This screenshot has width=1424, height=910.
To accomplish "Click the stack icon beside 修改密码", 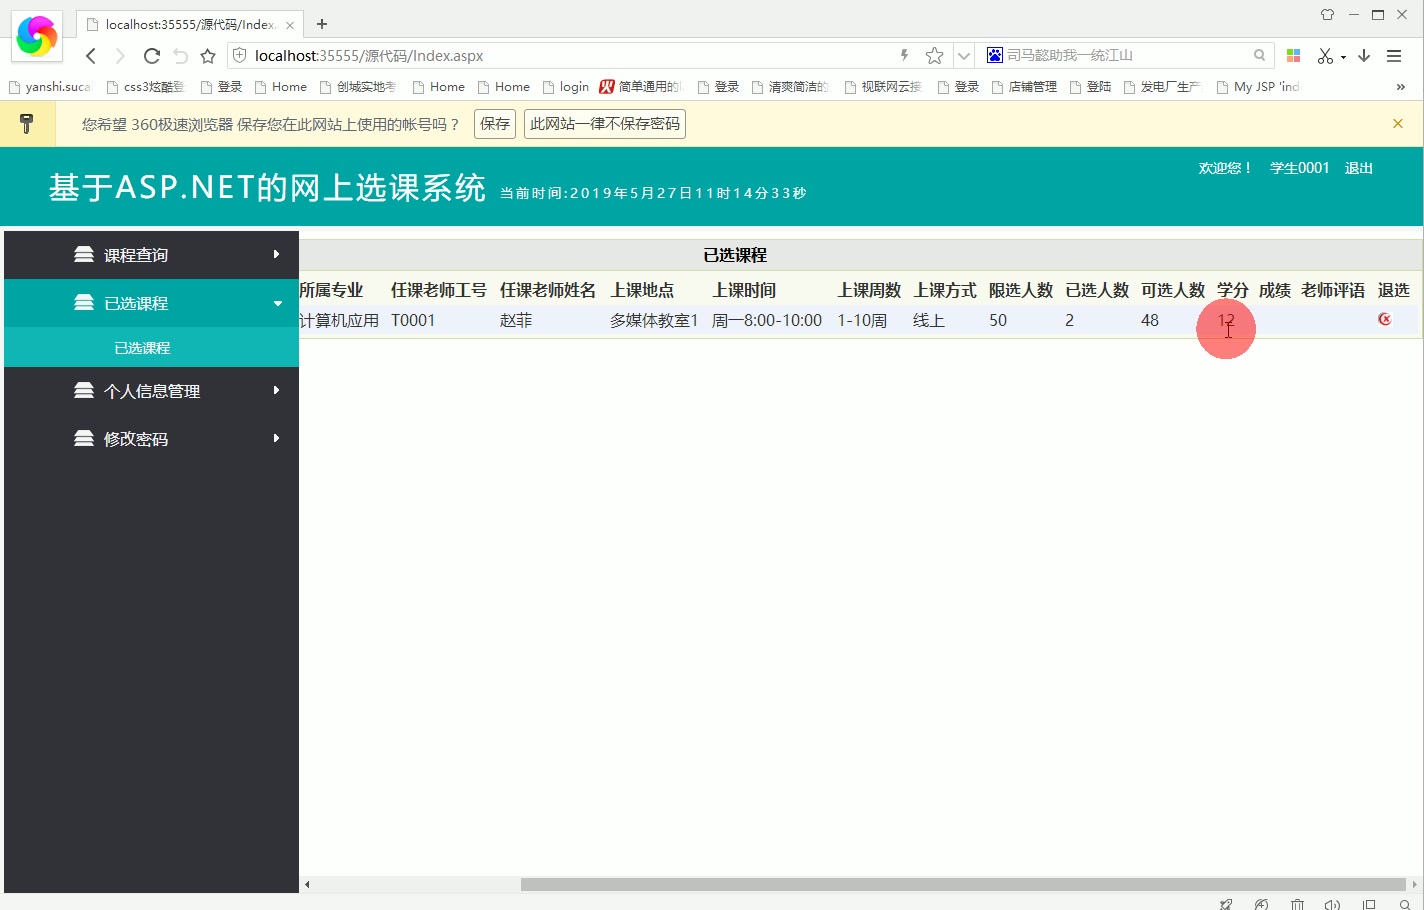I will point(84,438).
